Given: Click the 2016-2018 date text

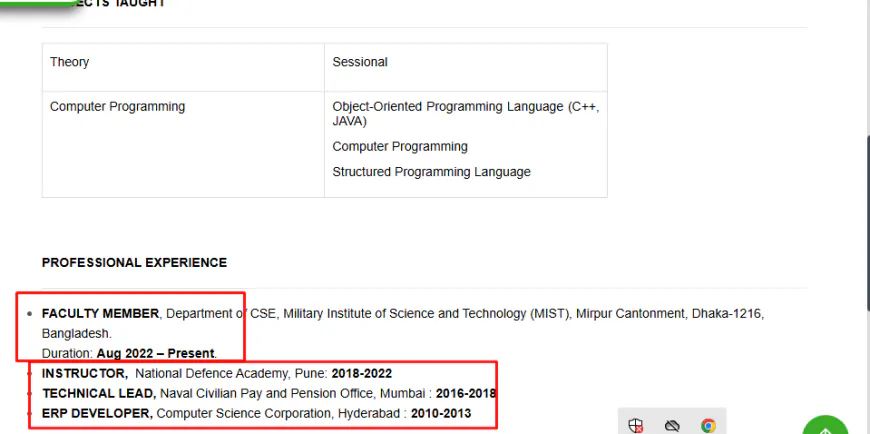Looking at the screenshot, I should (x=466, y=393).
